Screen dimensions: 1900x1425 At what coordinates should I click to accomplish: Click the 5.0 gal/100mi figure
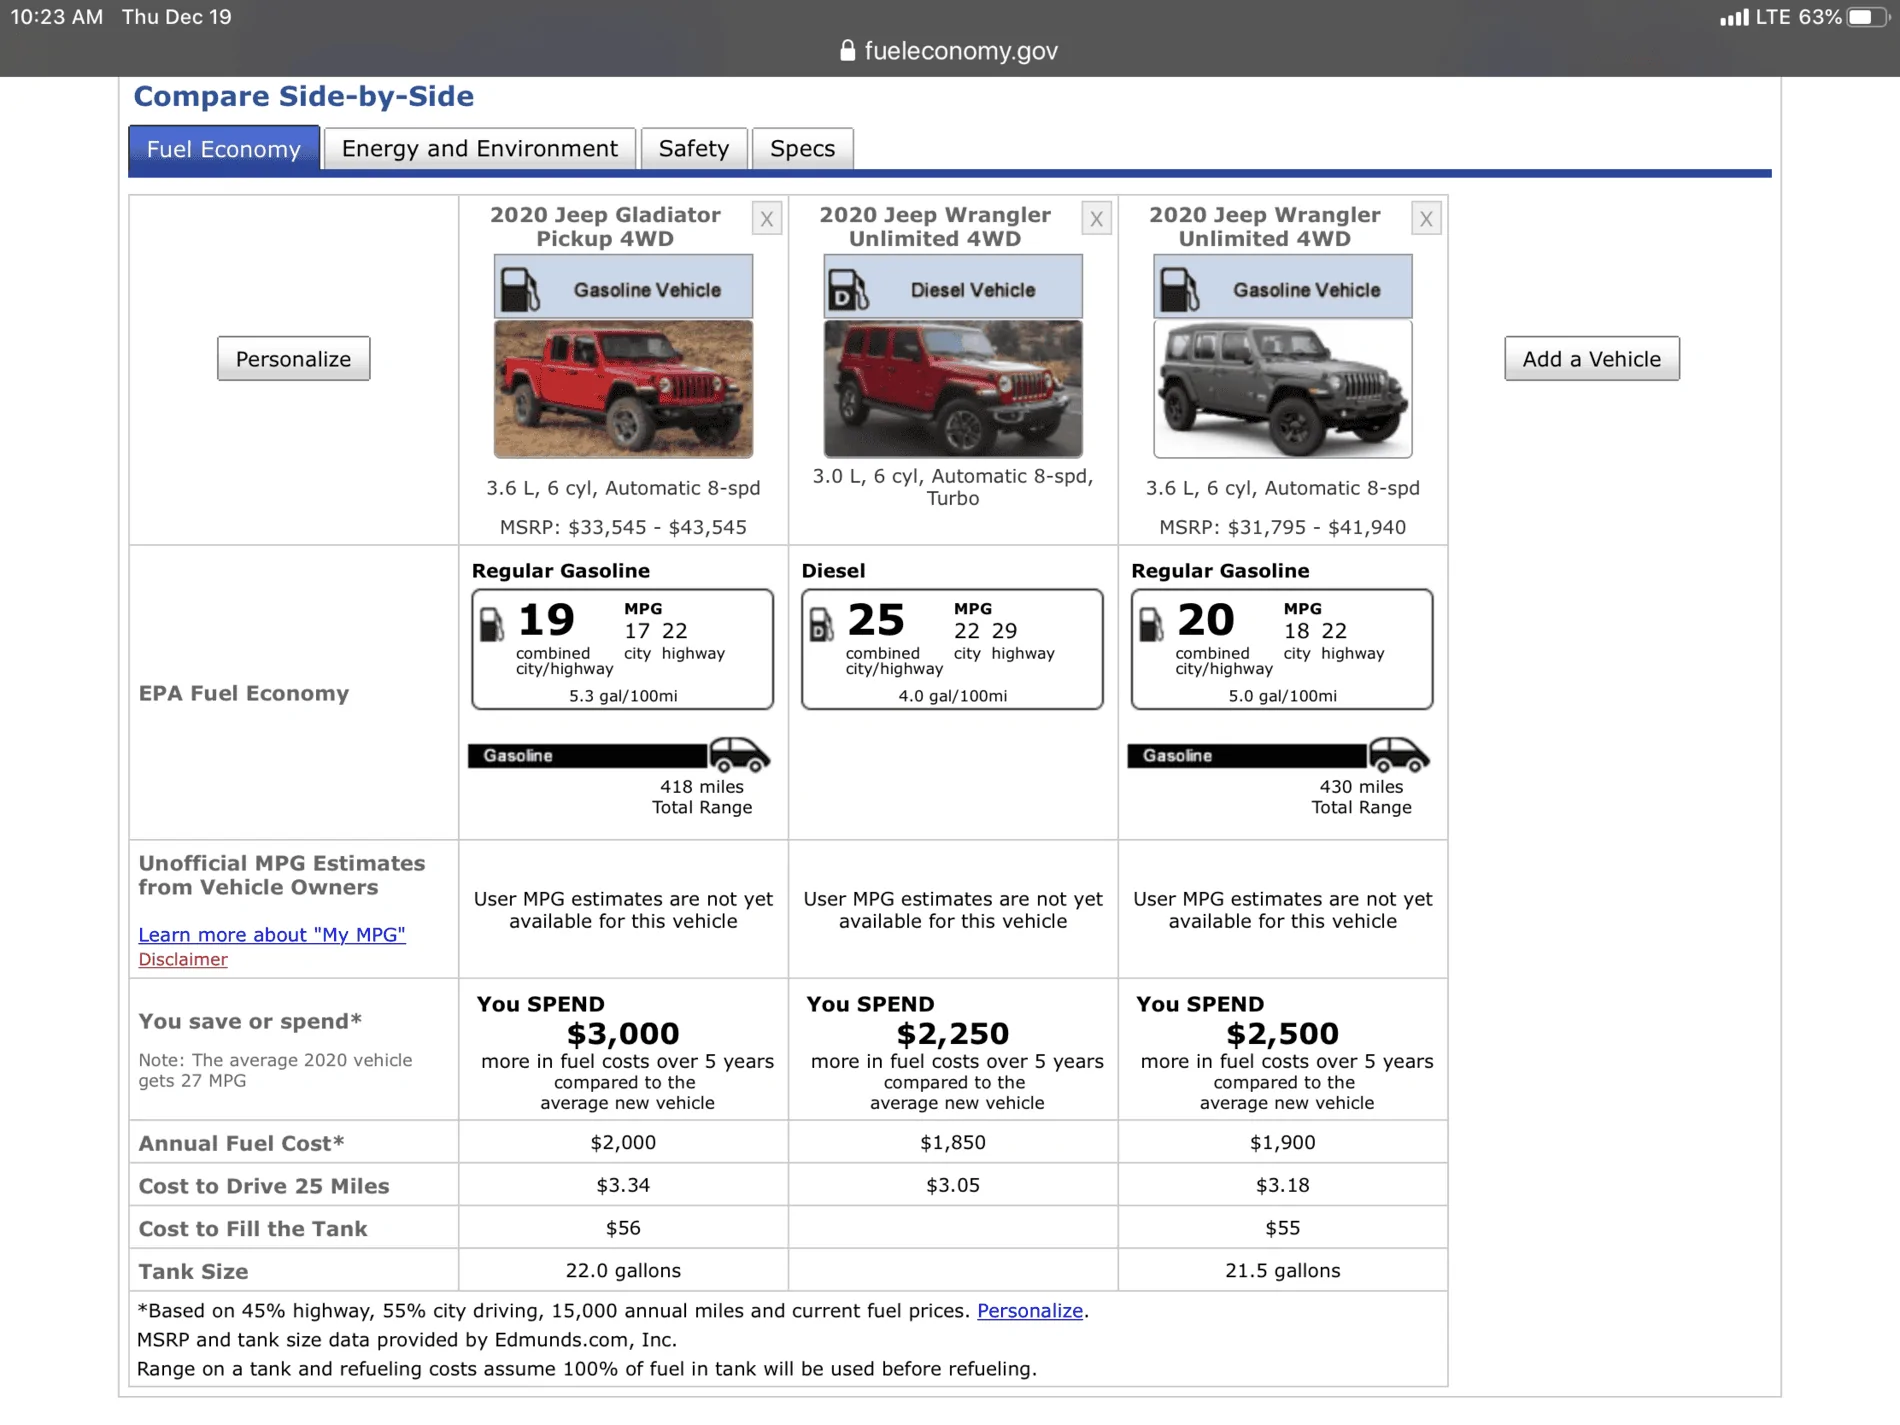[x=1283, y=696]
